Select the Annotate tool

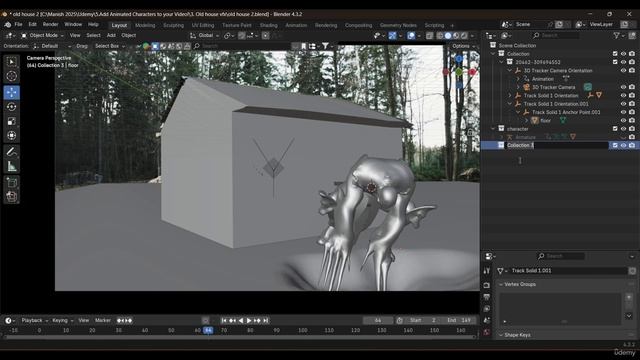11,152
